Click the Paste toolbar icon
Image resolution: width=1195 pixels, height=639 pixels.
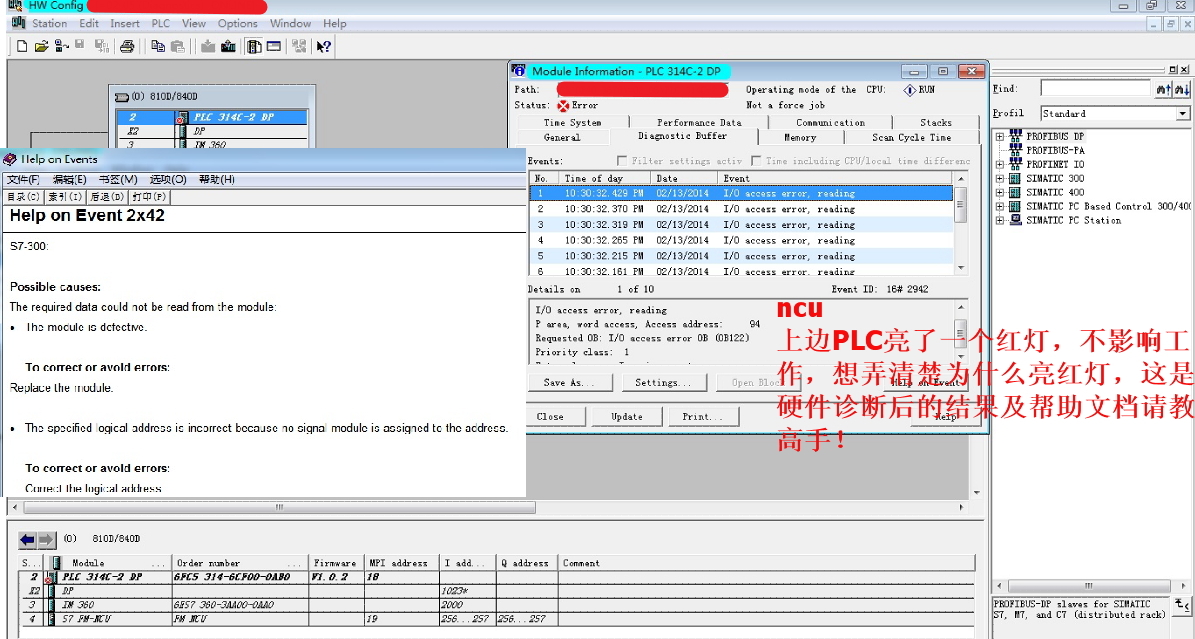(x=178, y=47)
